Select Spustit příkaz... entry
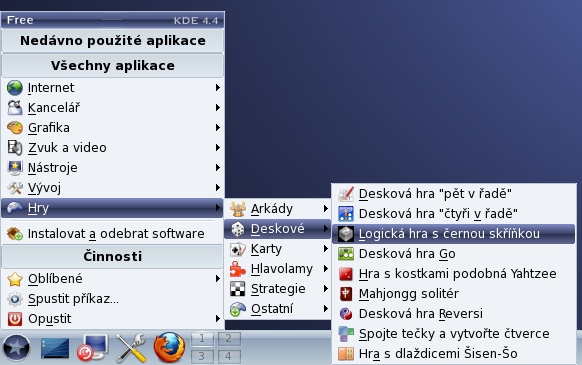The image size is (582, 365). [x=112, y=299]
